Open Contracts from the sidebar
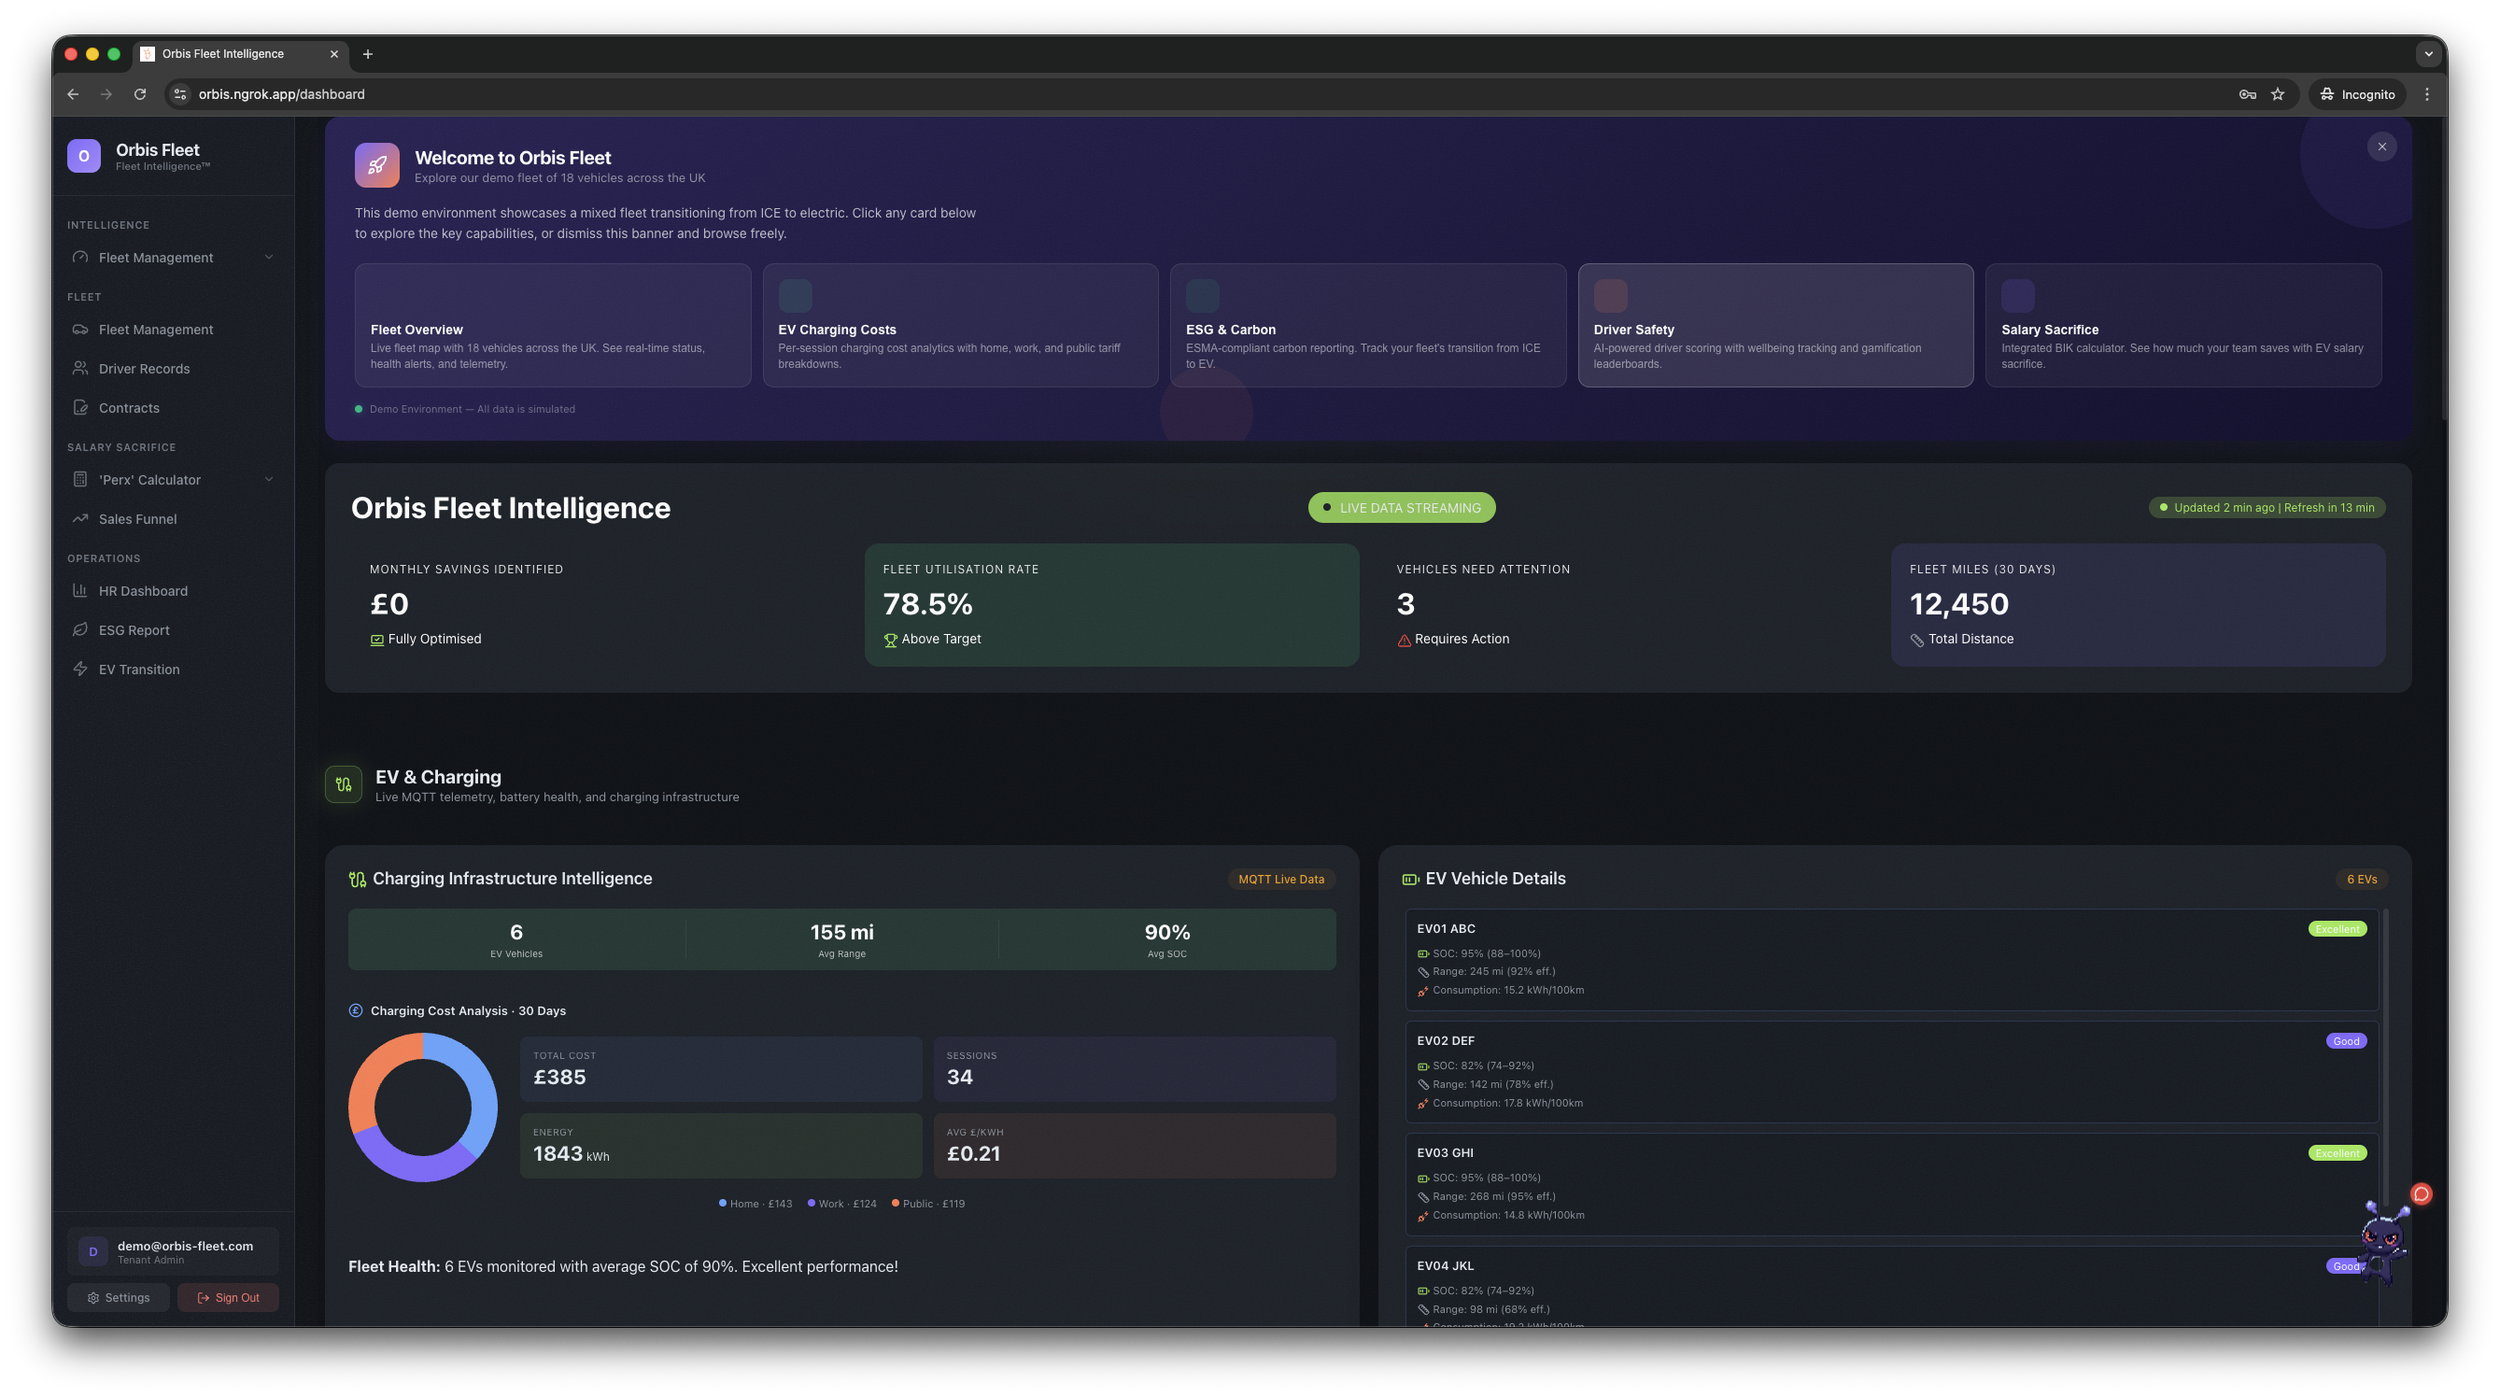2500x1396 pixels. [x=82, y=407]
